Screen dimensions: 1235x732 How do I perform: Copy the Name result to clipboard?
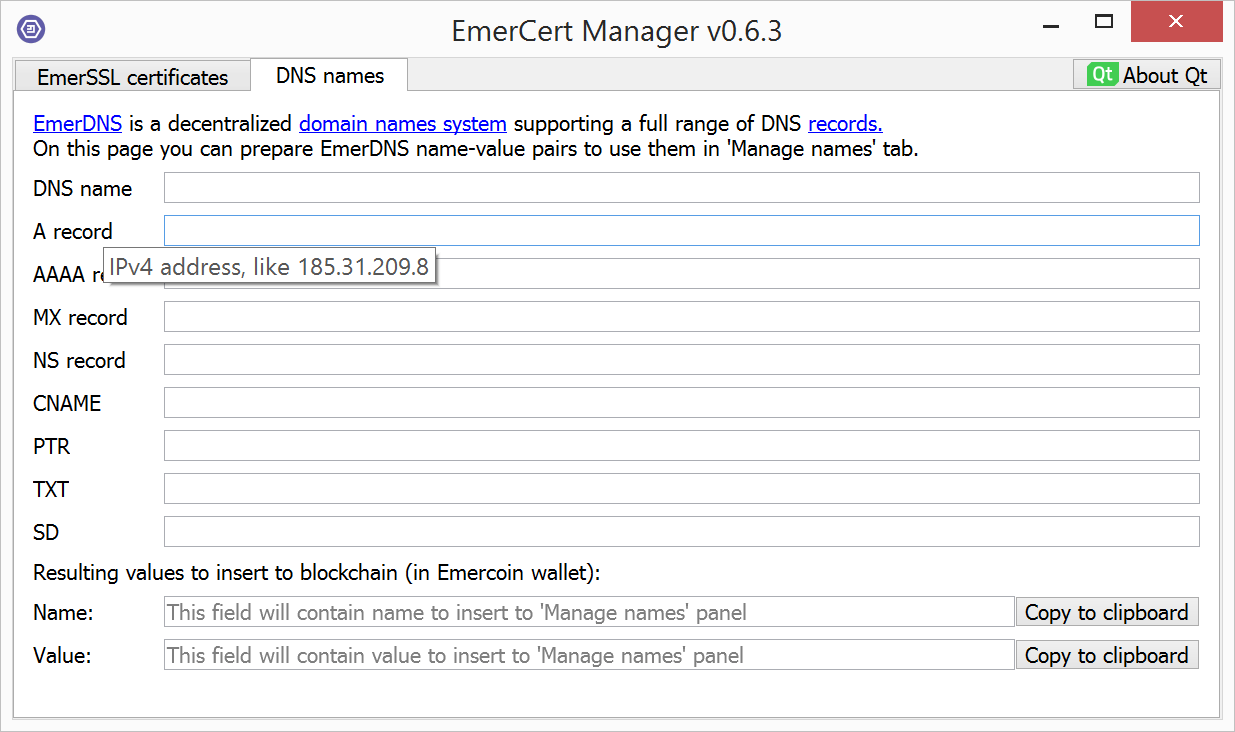pos(1107,612)
